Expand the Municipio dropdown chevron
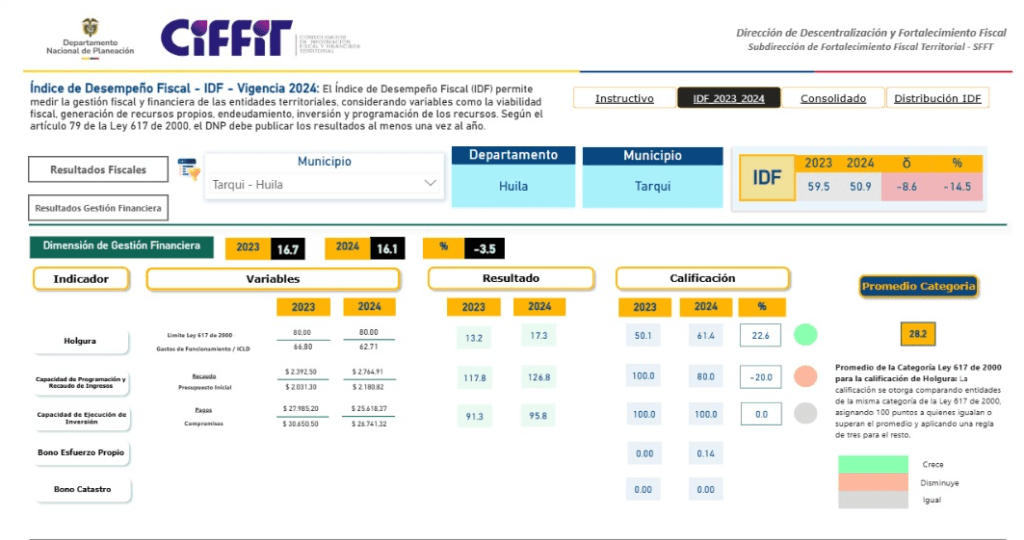 click(431, 184)
